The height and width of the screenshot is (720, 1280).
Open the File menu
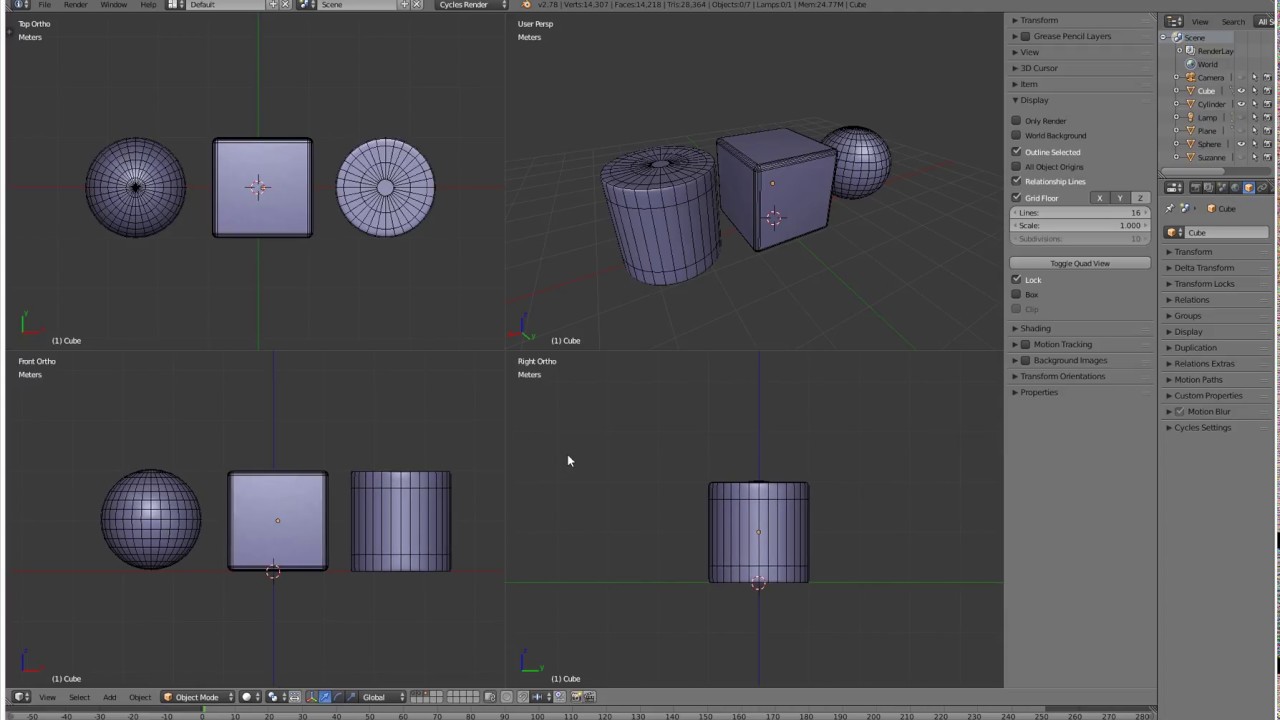45,4
